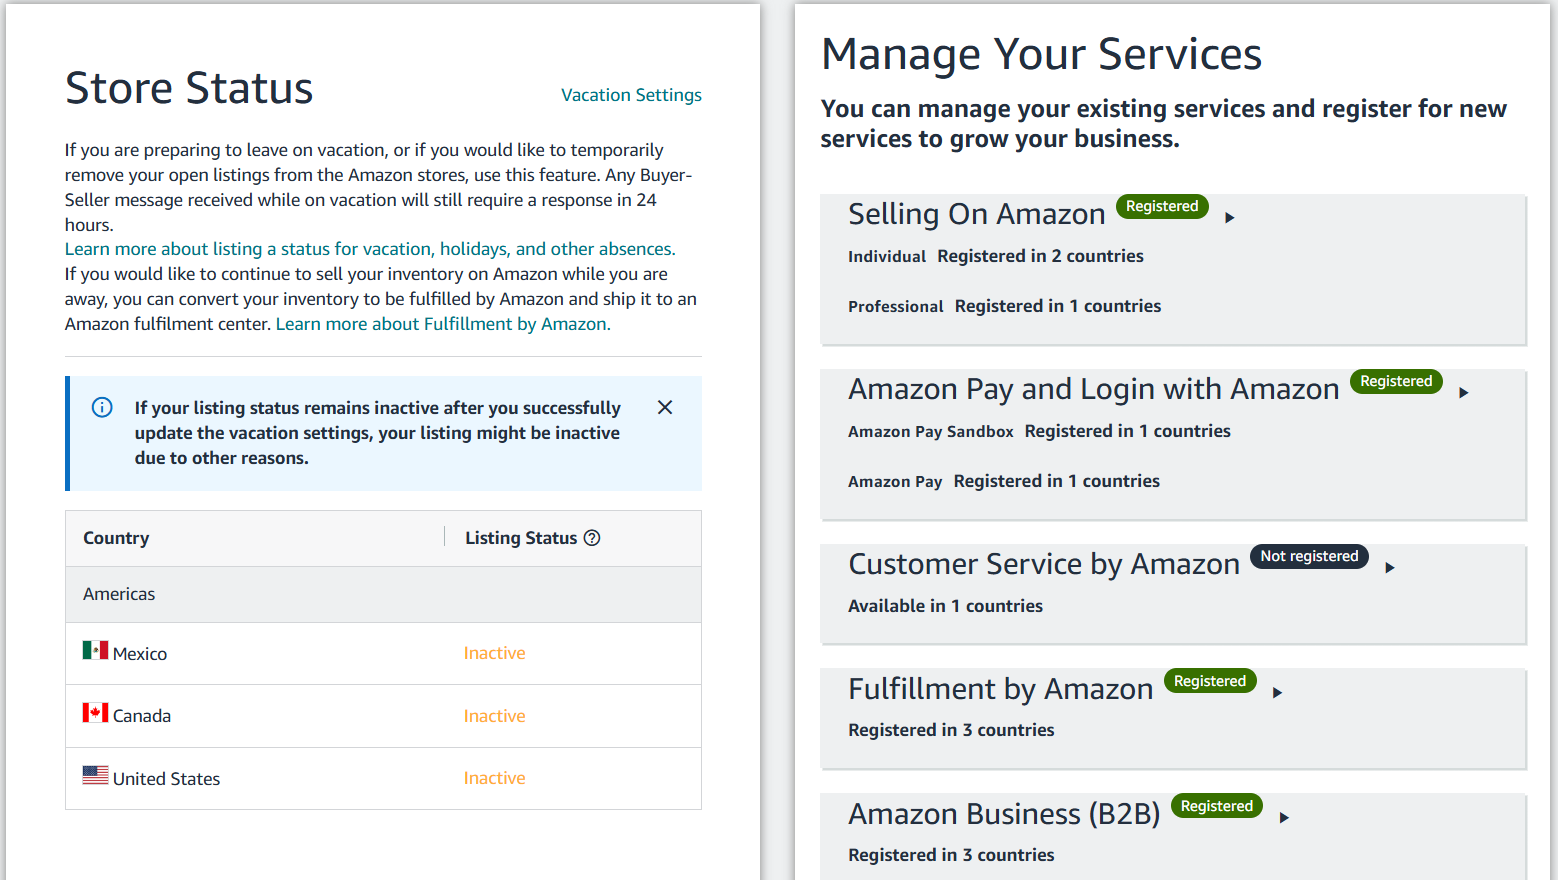Open Vacation Settings link
Image resolution: width=1558 pixels, height=880 pixels.
click(x=631, y=95)
